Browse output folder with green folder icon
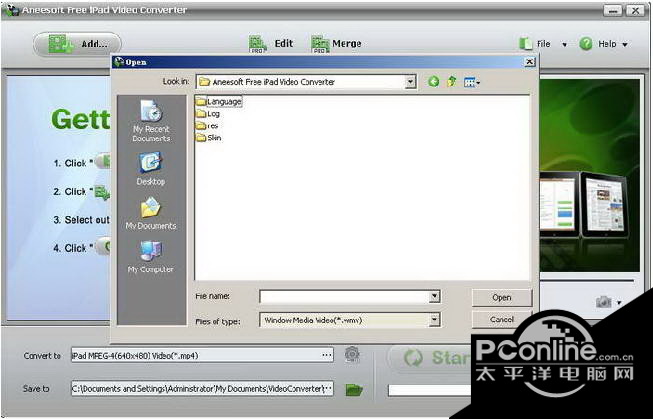The height and width of the screenshot is (419, 653). pos(354,389)
